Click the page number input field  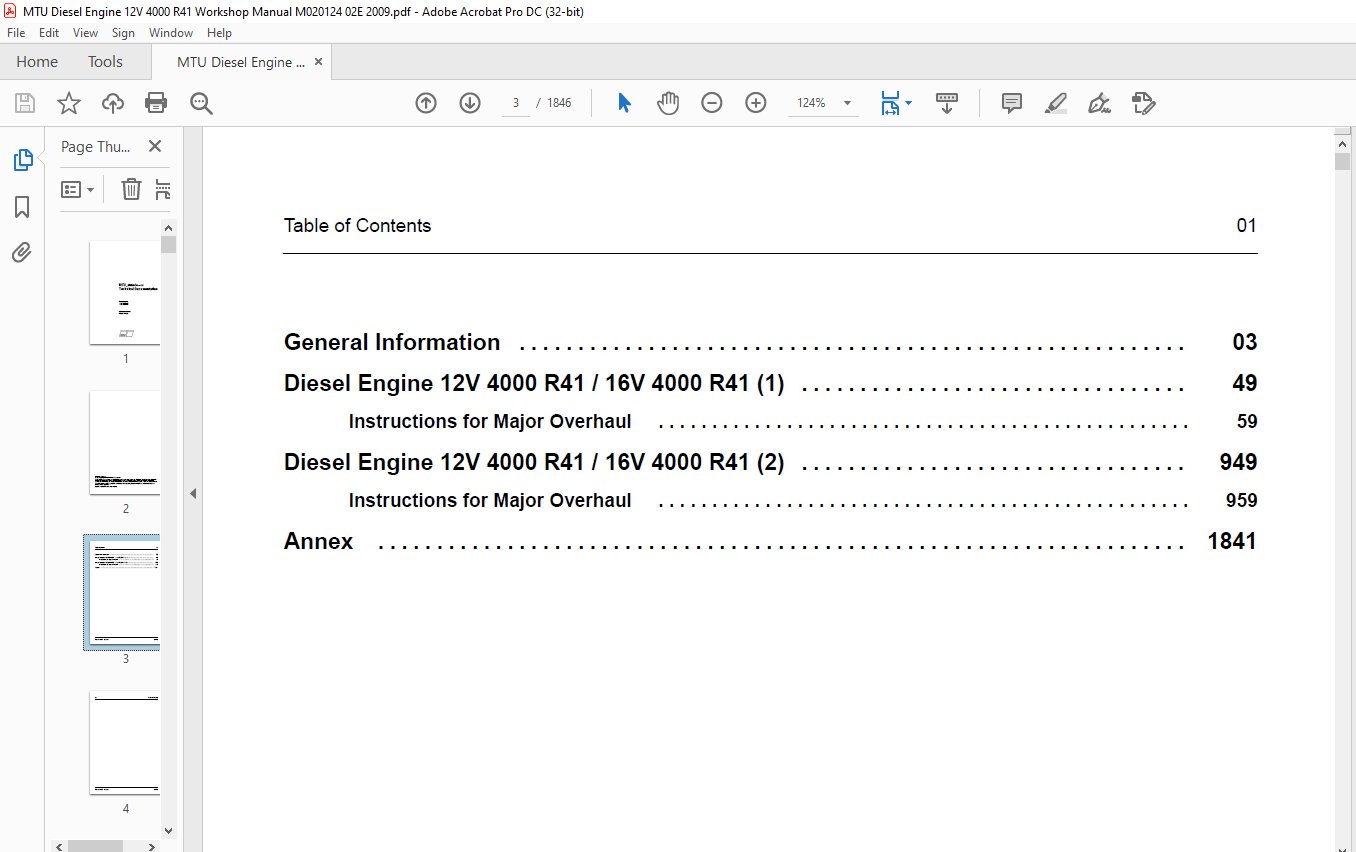click(x=516, y=103)
